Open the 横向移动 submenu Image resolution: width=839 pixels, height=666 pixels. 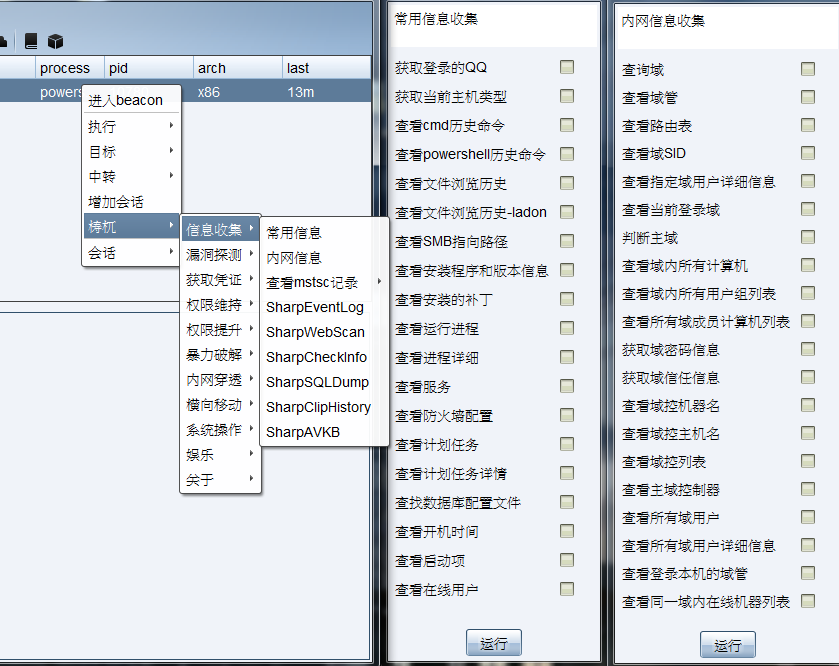[220, 405]
